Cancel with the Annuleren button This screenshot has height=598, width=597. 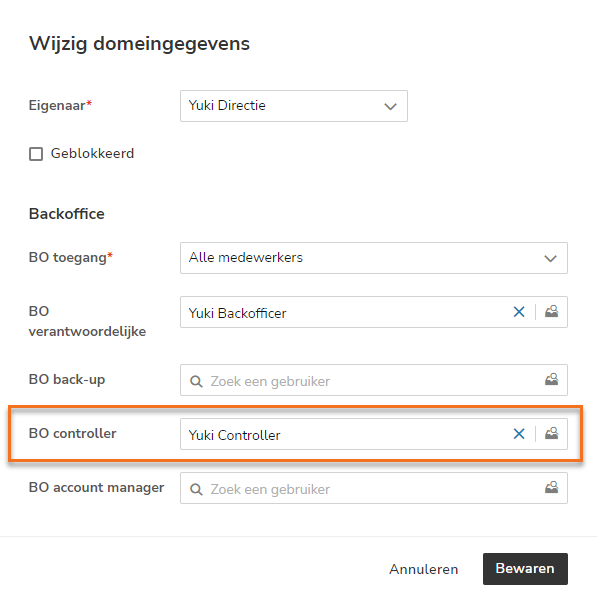pos(423,569)
